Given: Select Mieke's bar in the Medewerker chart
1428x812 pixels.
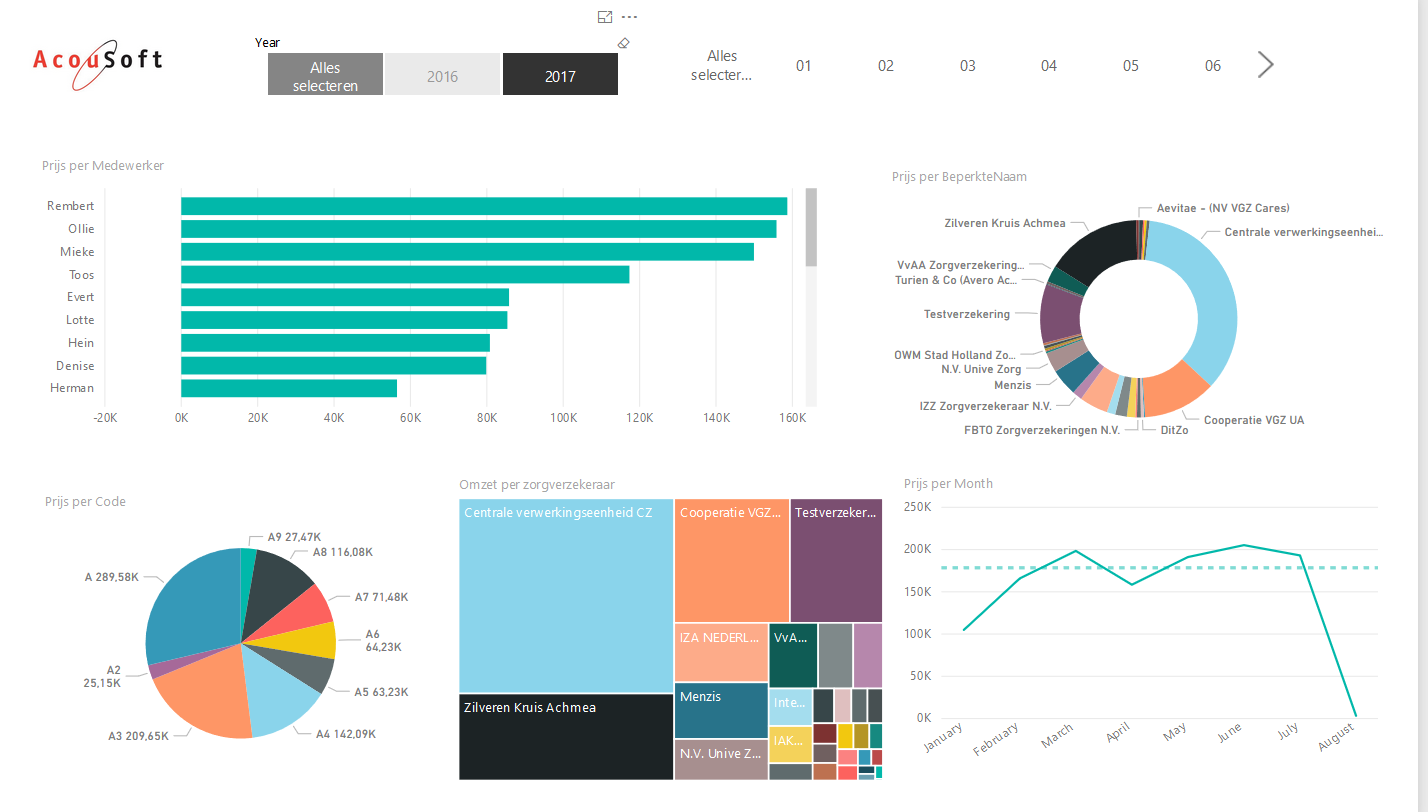Looking at the screenshot, I should (x=467, y=252).
